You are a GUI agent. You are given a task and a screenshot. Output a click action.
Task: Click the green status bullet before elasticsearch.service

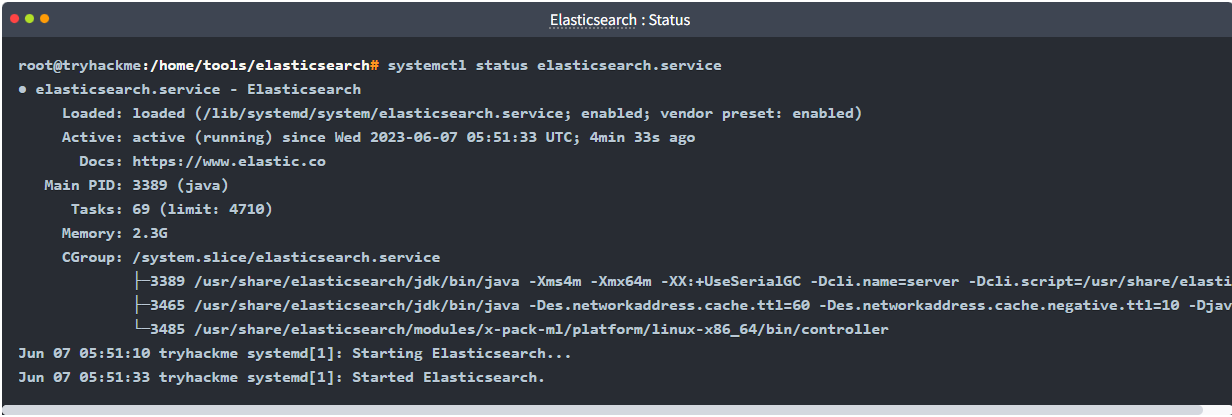(x=23, y=90)
